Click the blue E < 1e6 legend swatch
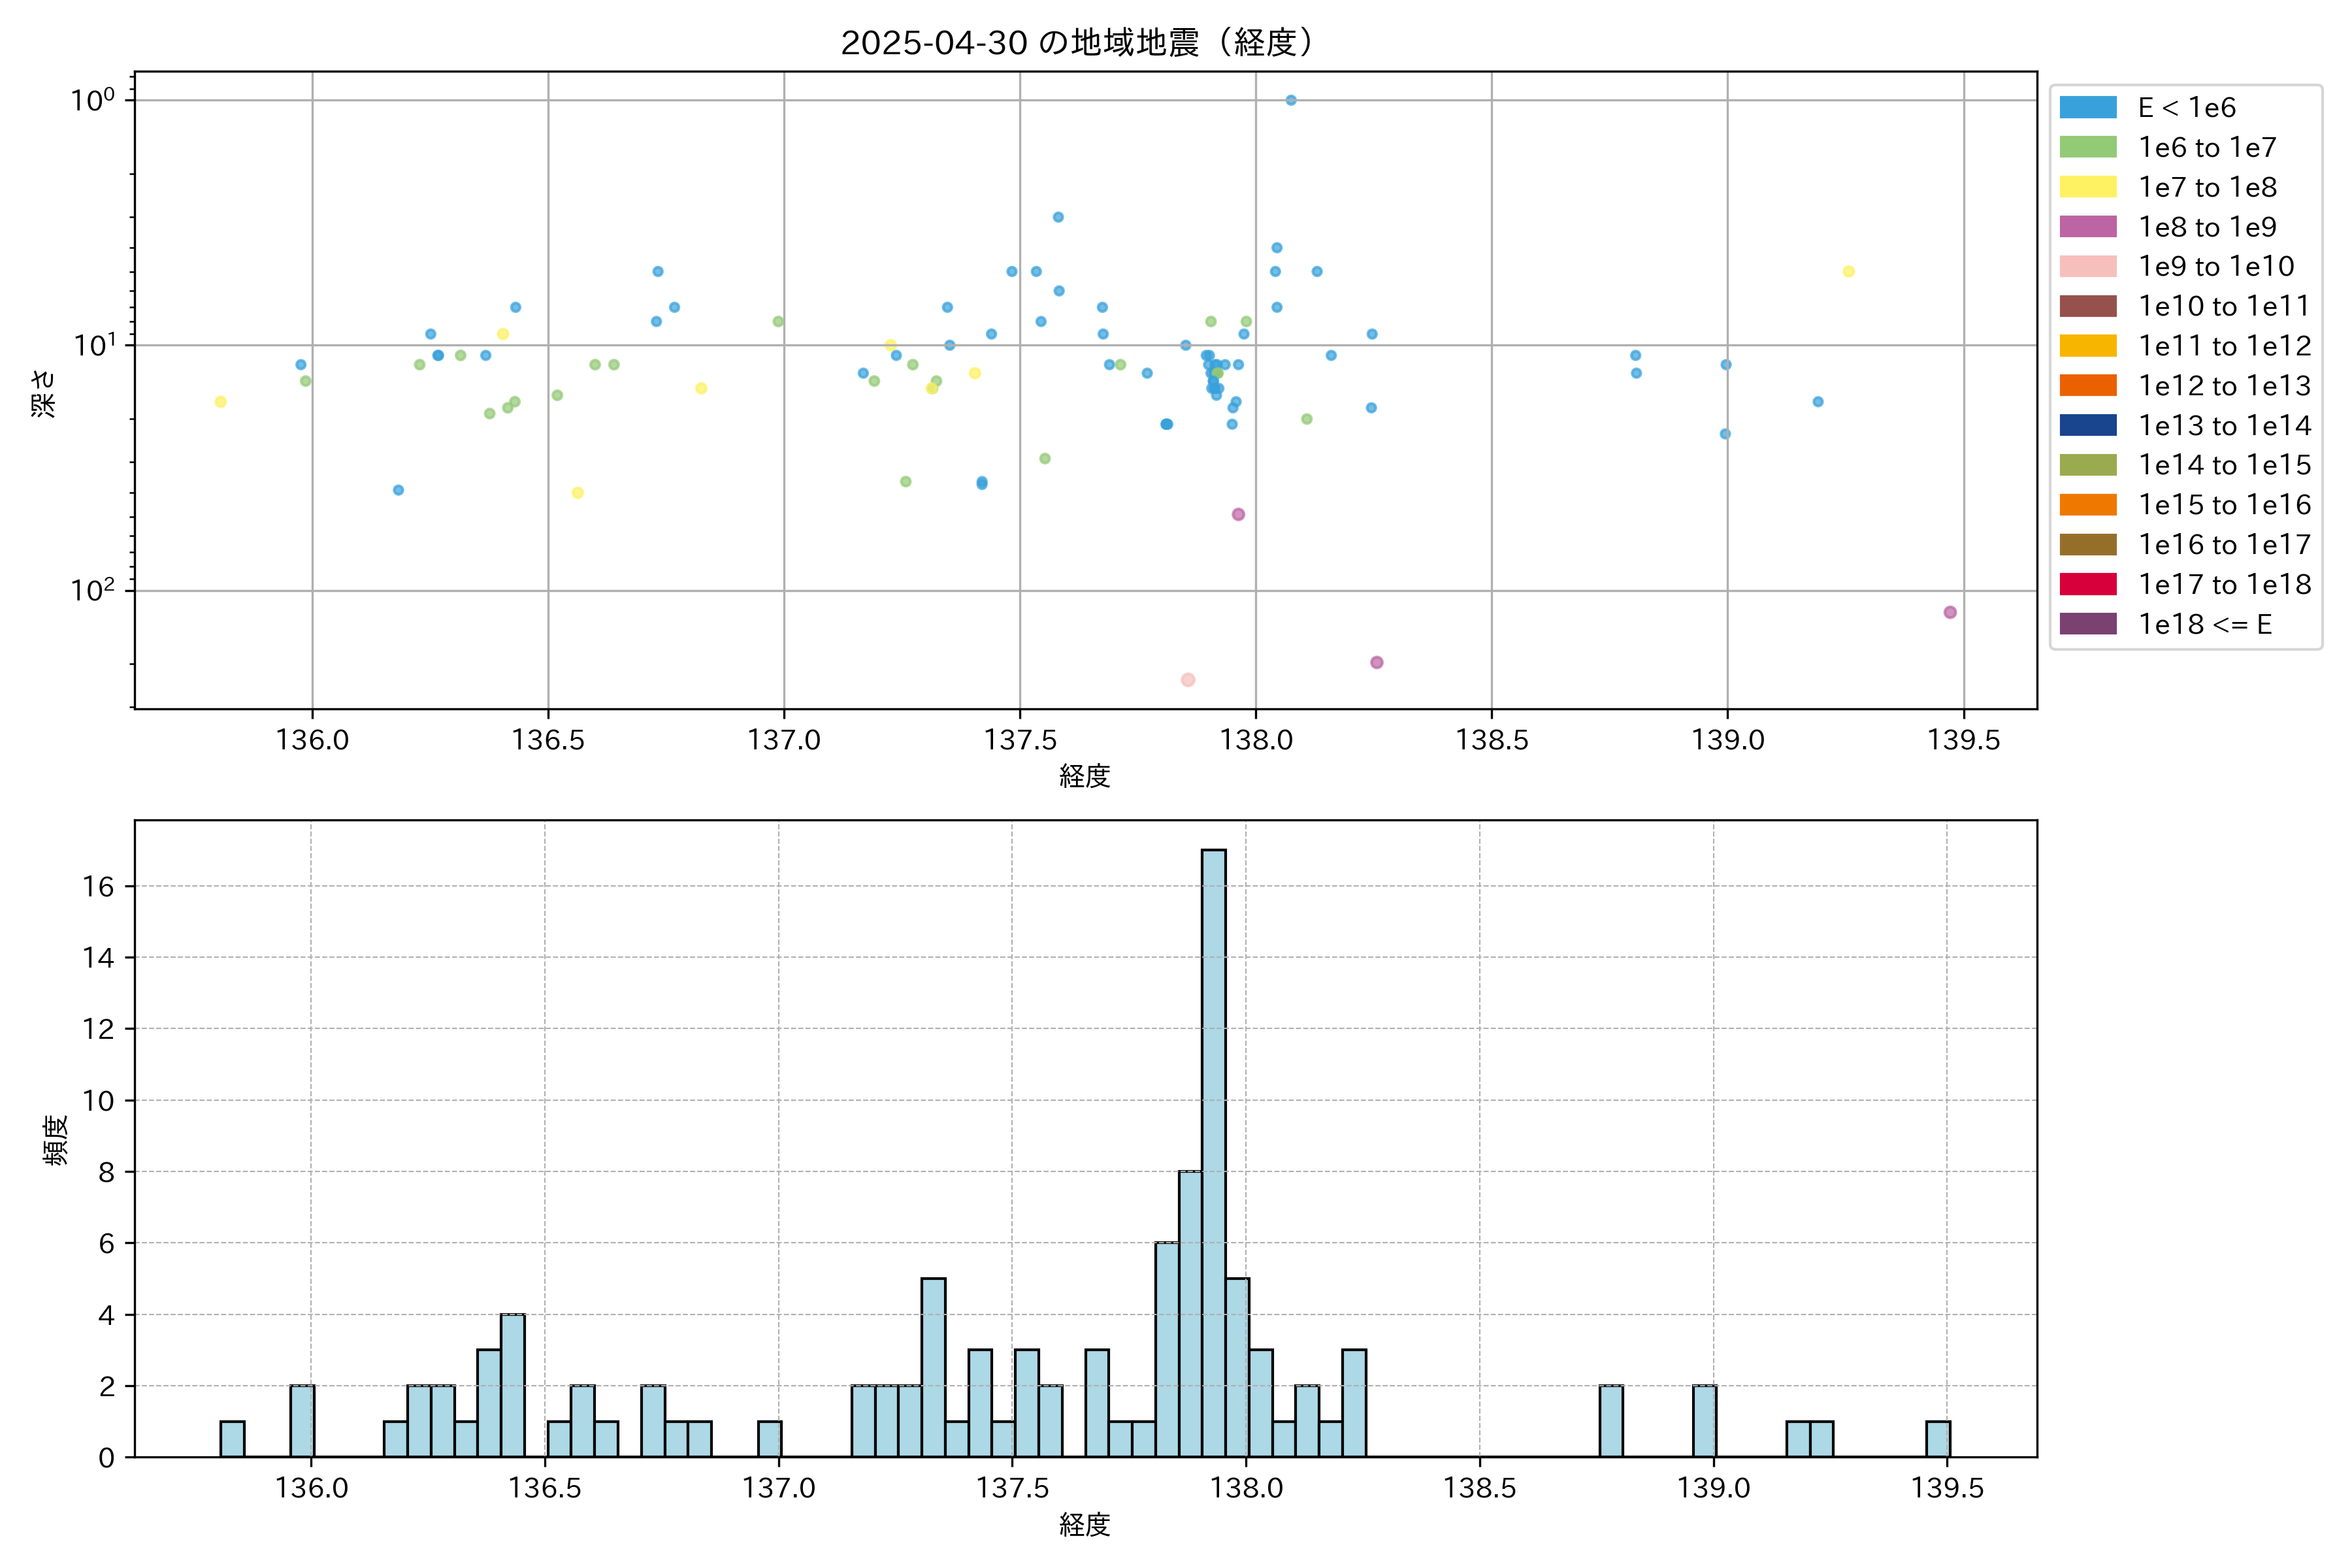The image size is (2352, 1568). [2088, 108]
